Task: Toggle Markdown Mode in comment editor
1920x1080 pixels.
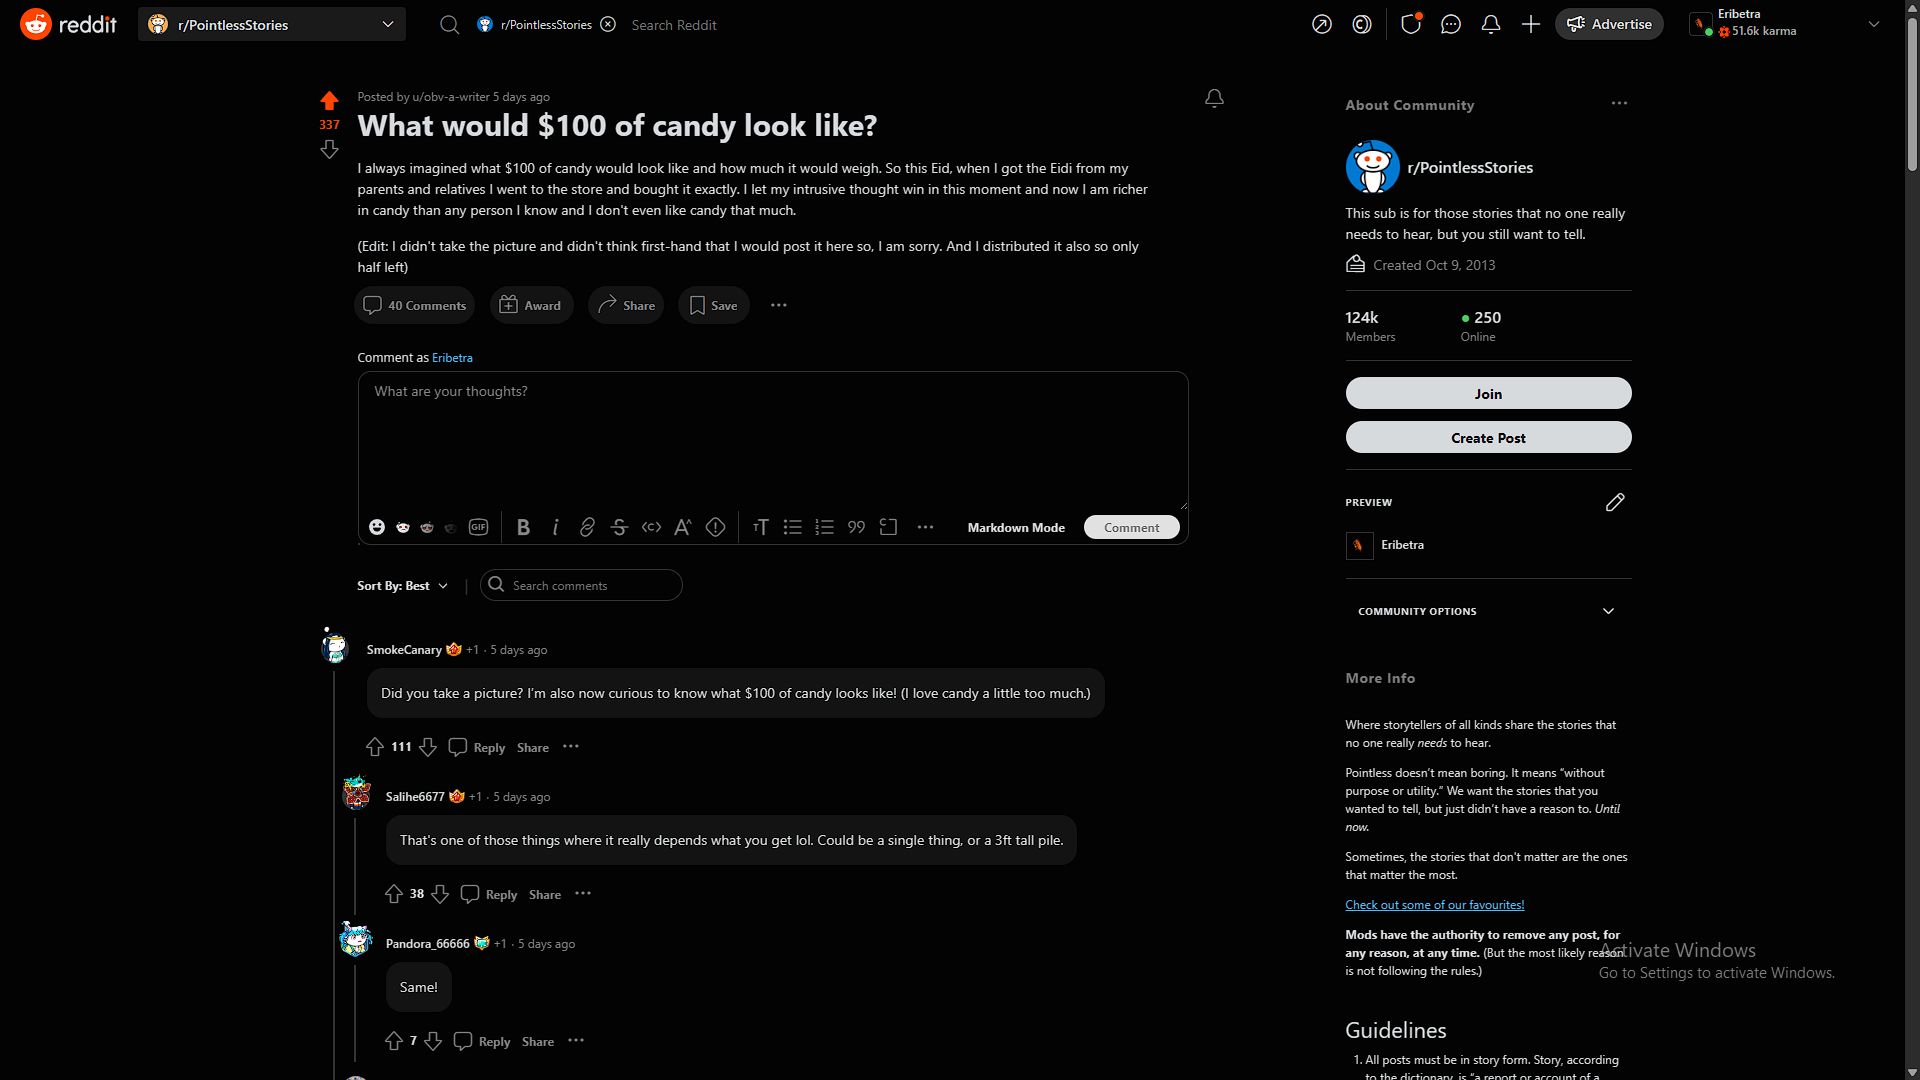Action: (1015, 527)
